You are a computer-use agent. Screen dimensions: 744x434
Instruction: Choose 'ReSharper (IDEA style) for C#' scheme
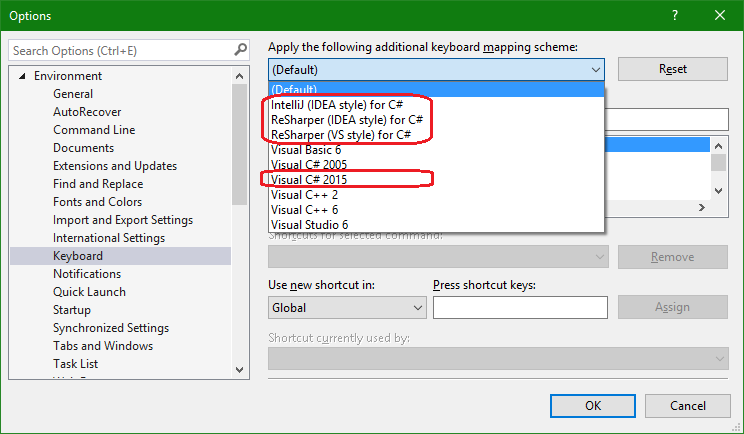(346, 119)
